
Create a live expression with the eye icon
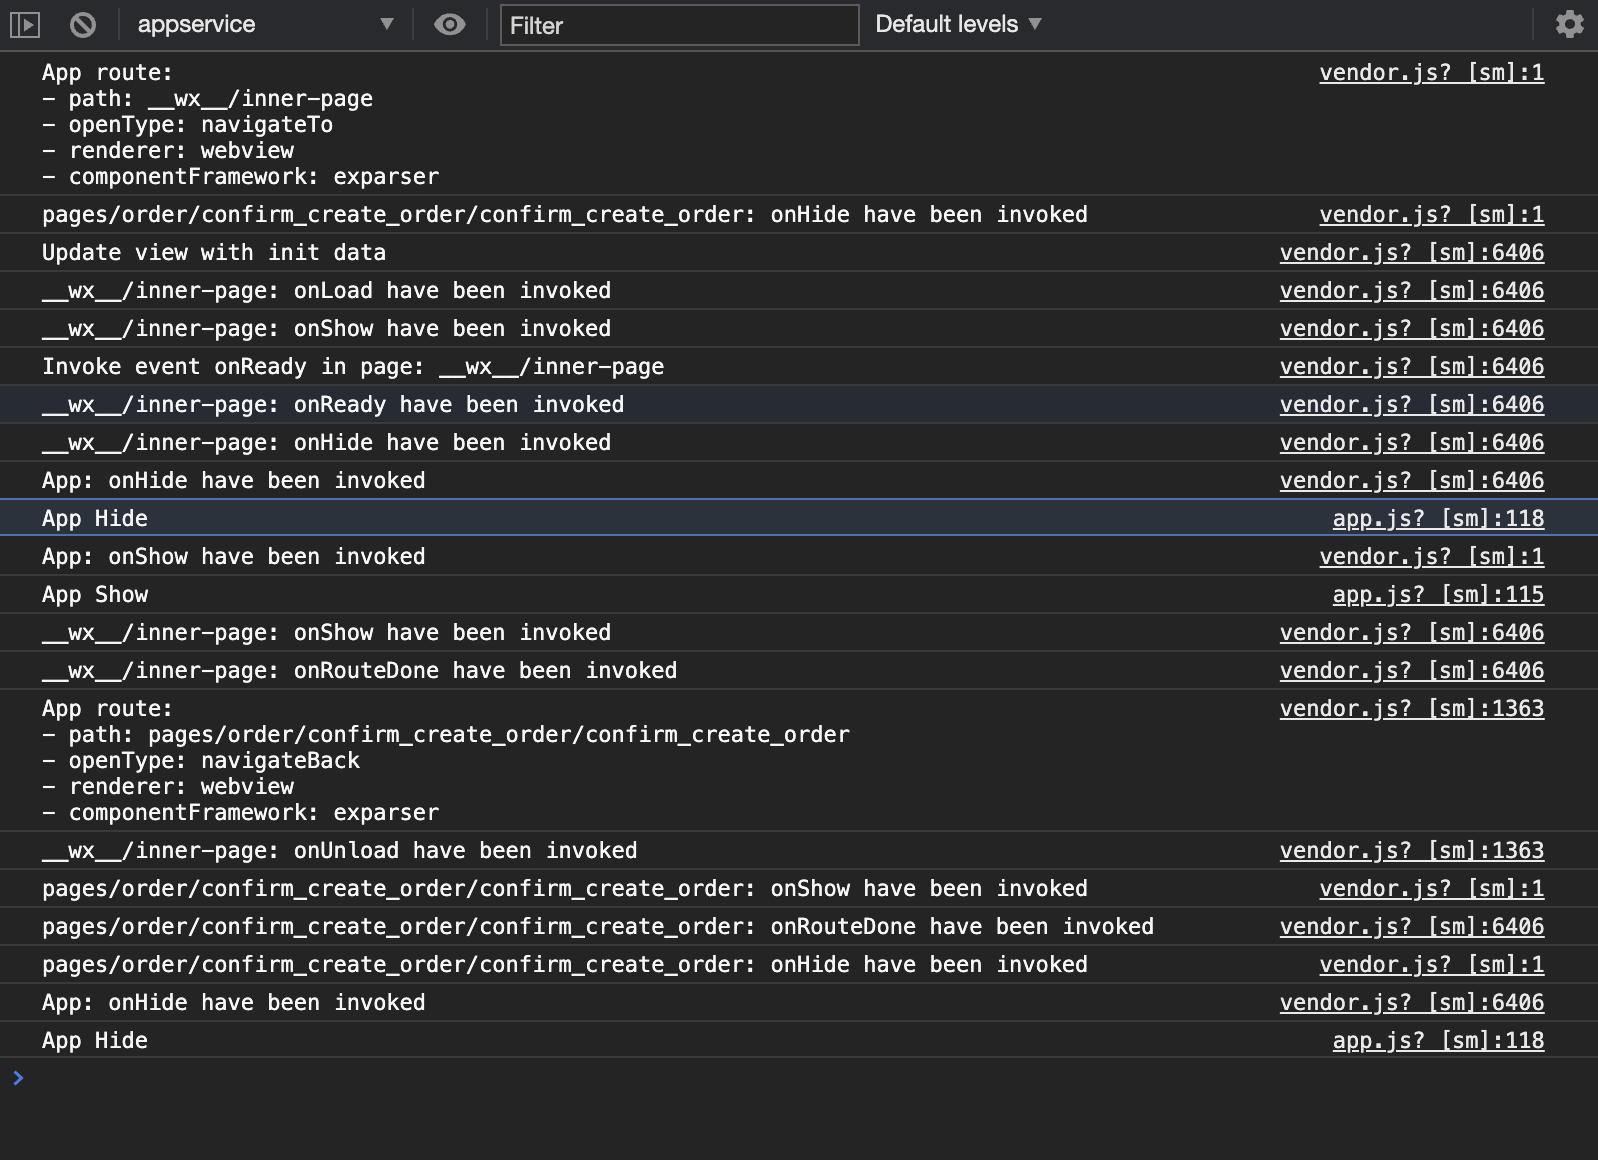(x=450, y=24)
